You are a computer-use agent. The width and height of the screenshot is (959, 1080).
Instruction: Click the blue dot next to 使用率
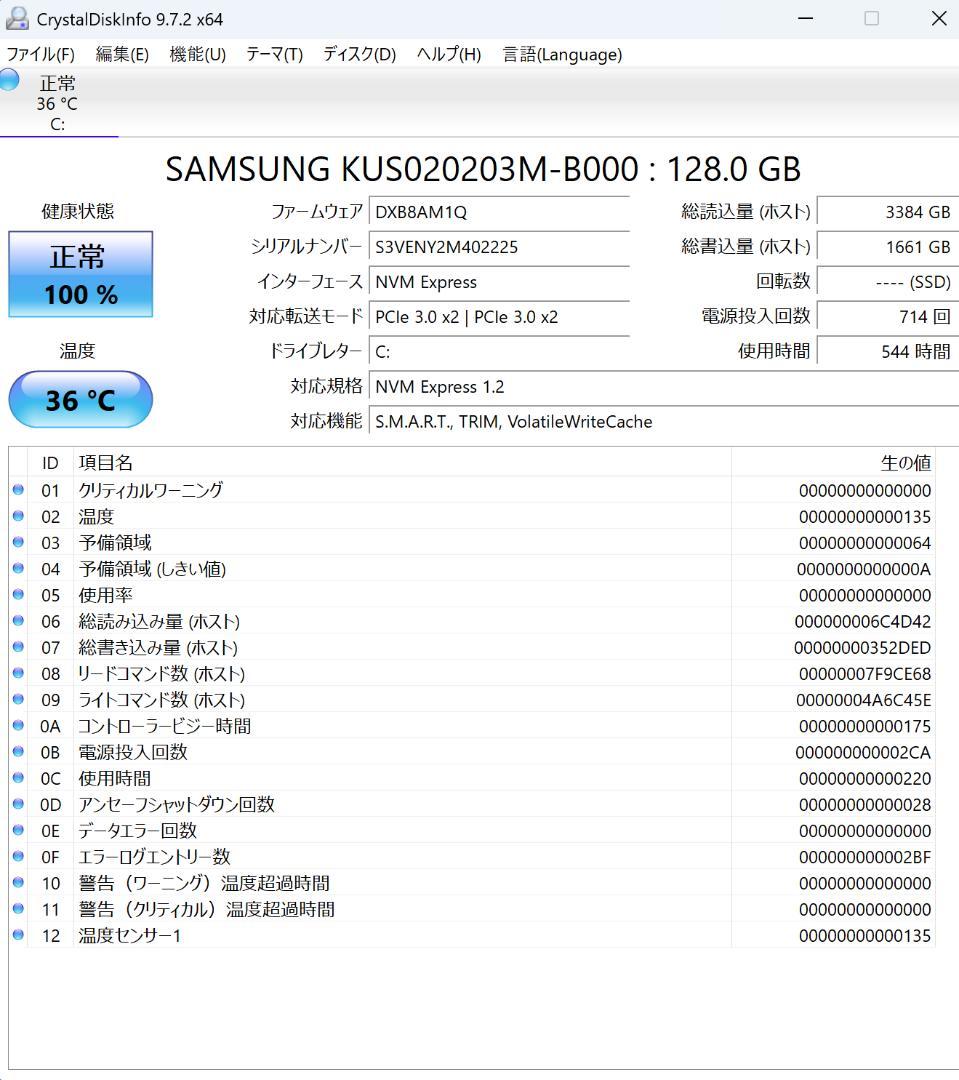[x=19, y=595]
